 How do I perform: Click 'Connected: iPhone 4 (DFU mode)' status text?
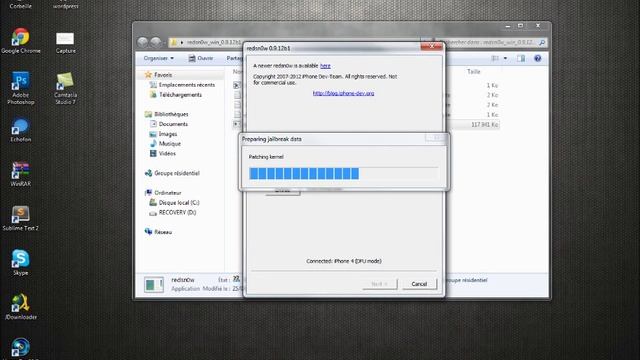(344, 261)
